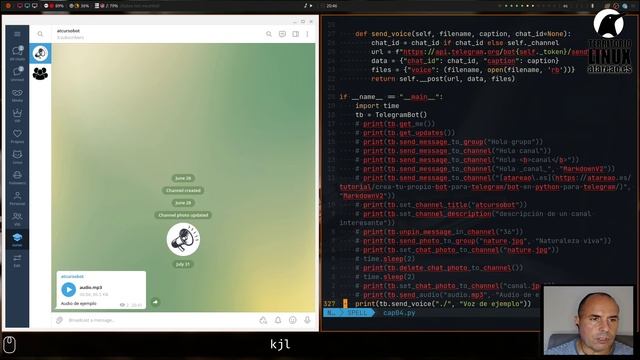
Task: Click the speaker webcam thumbnail in the corner
Action: [x=589, y=320]
